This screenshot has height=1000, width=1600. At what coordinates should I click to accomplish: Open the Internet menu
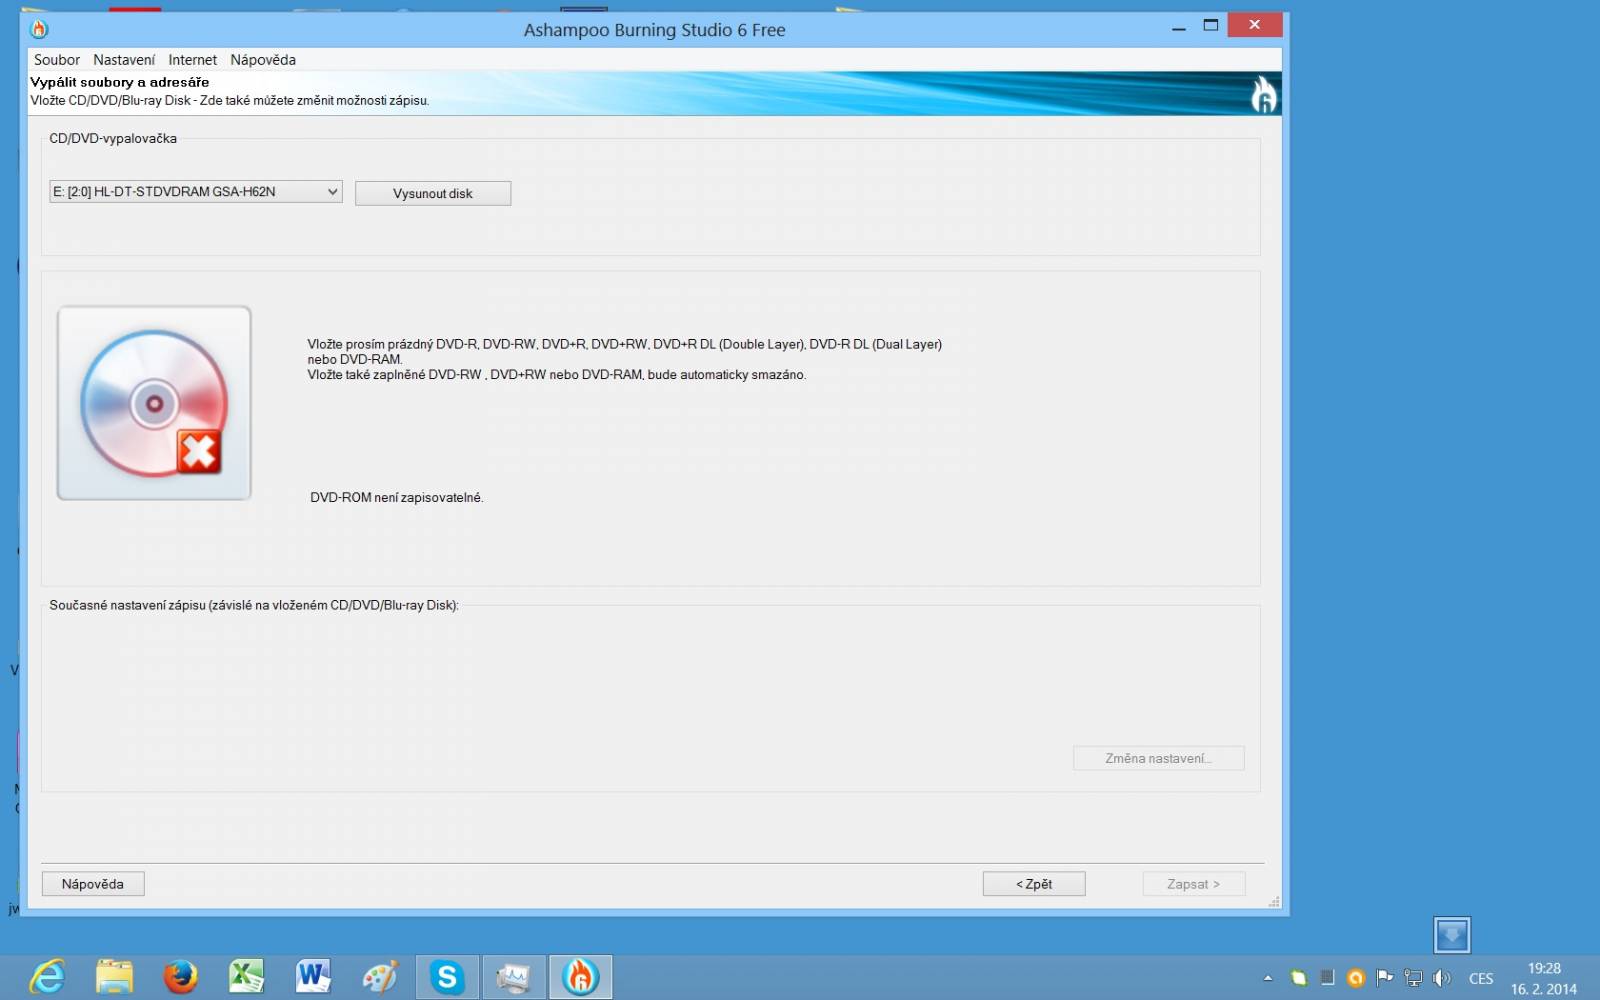point(192,60)
